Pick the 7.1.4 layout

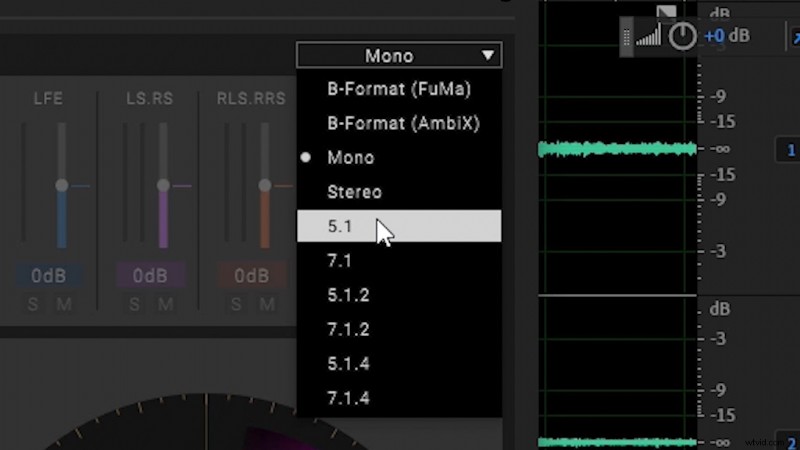[399, 398]
